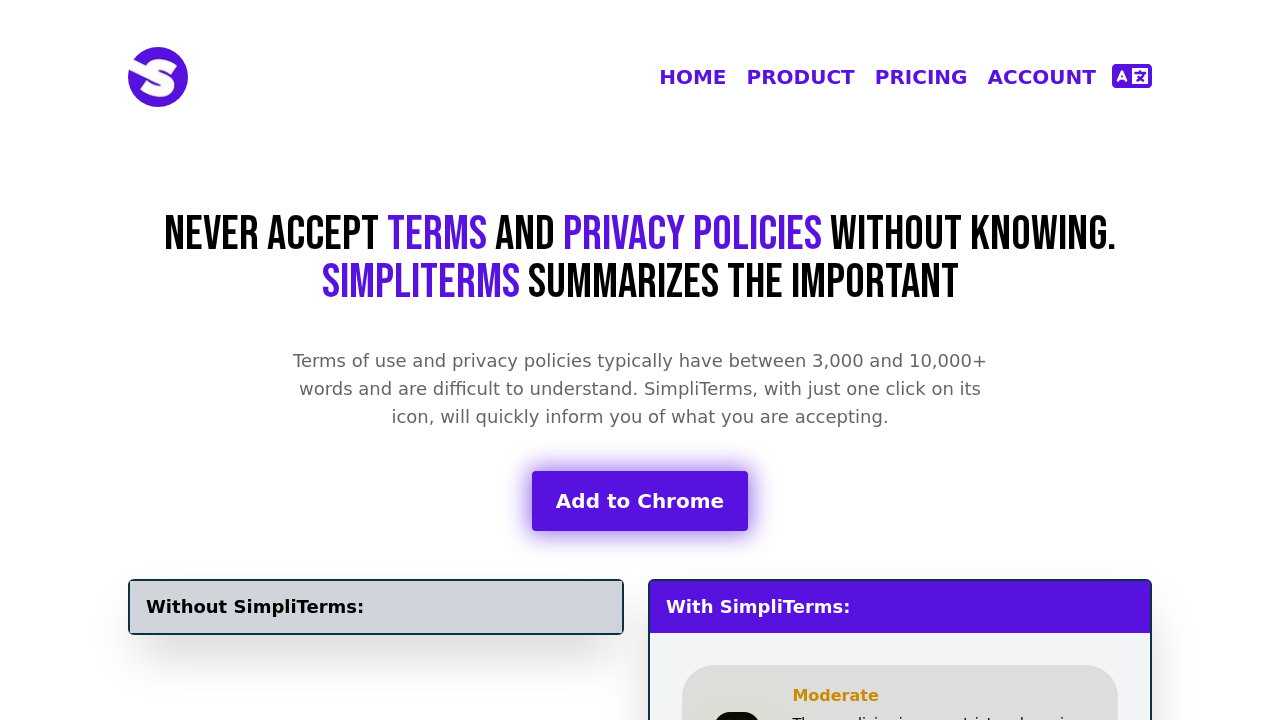This screenshot has height=720, width=1280.
Task: Open the PRICING page
Action: [x=921, y=75]
